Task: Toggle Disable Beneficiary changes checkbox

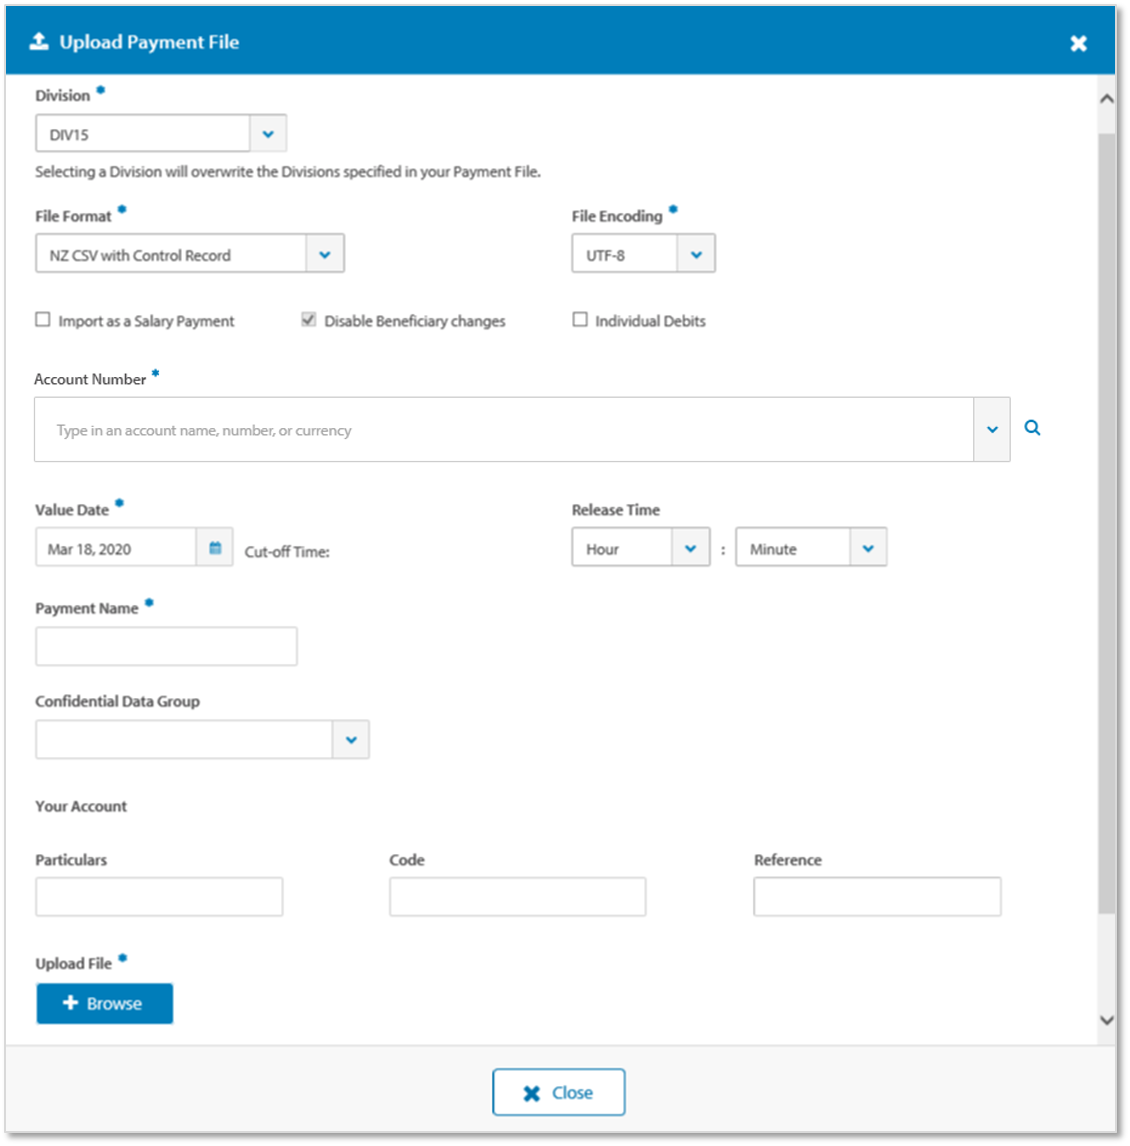Action: click(308, 319)
